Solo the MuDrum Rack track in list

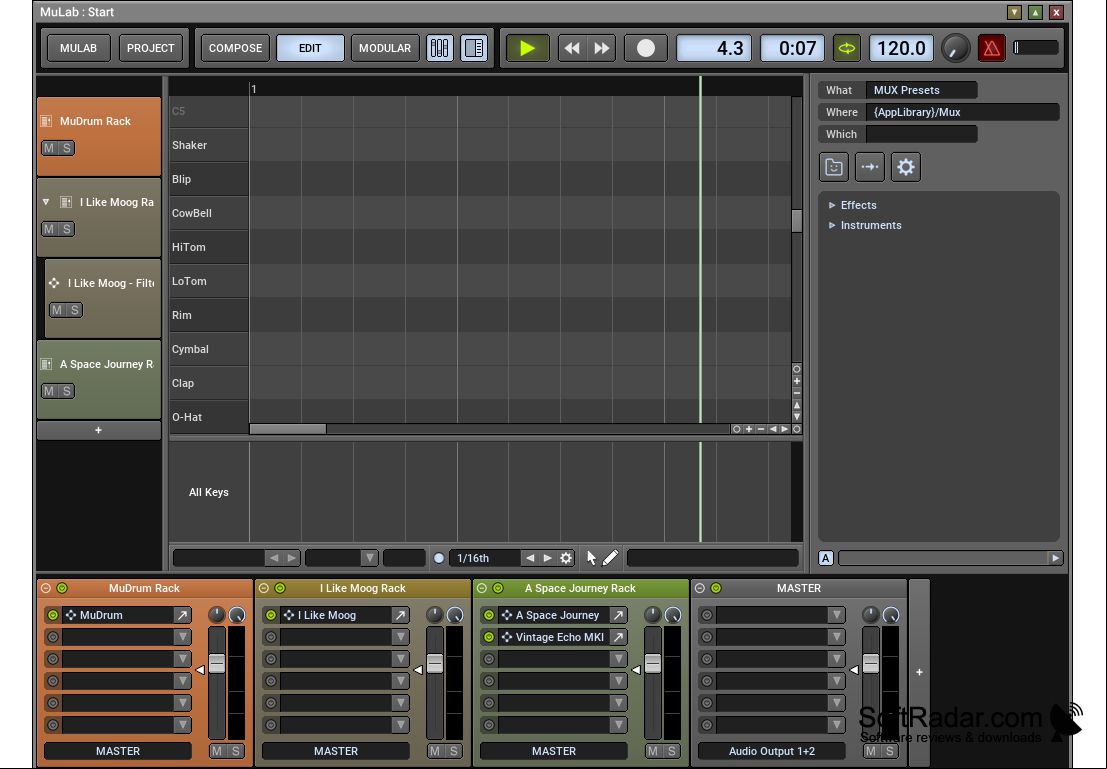pos(66,148)
